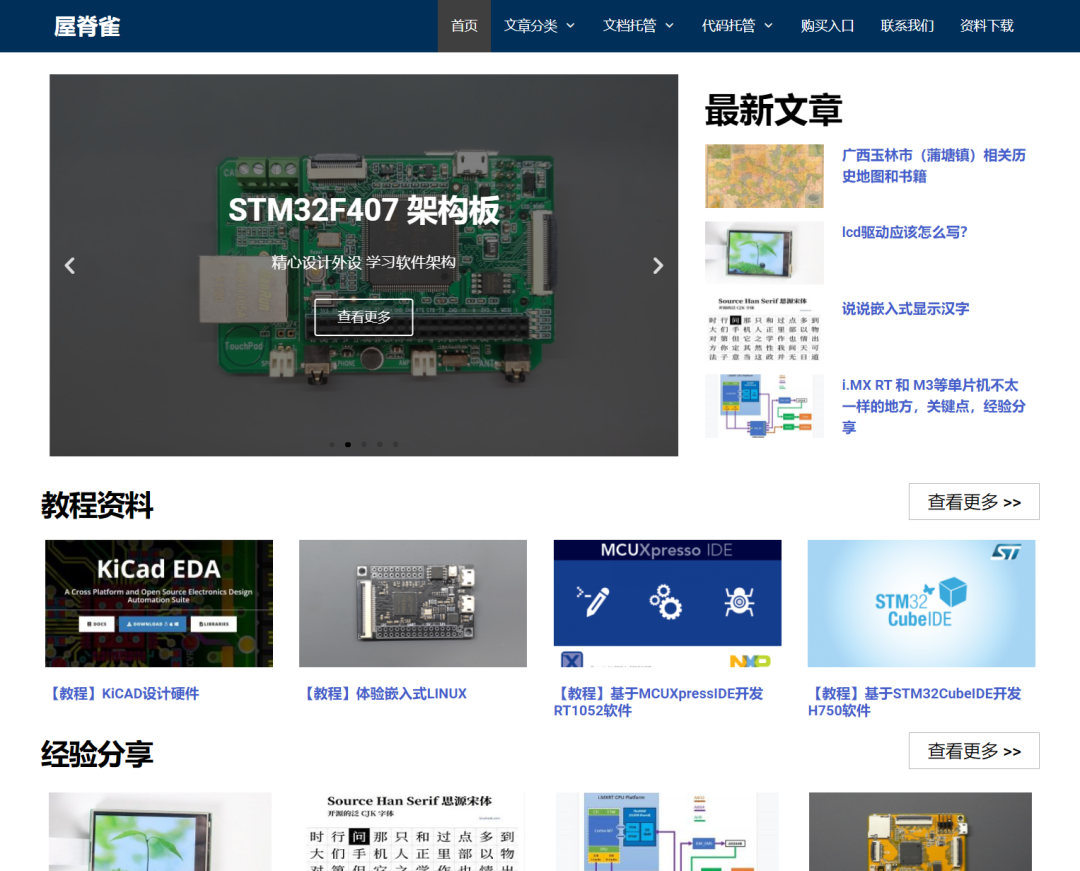Open the i.MX RT 和 M3等单片机 article link
1080x871 pixels.
pyautogui.click(x=934, y=406)
